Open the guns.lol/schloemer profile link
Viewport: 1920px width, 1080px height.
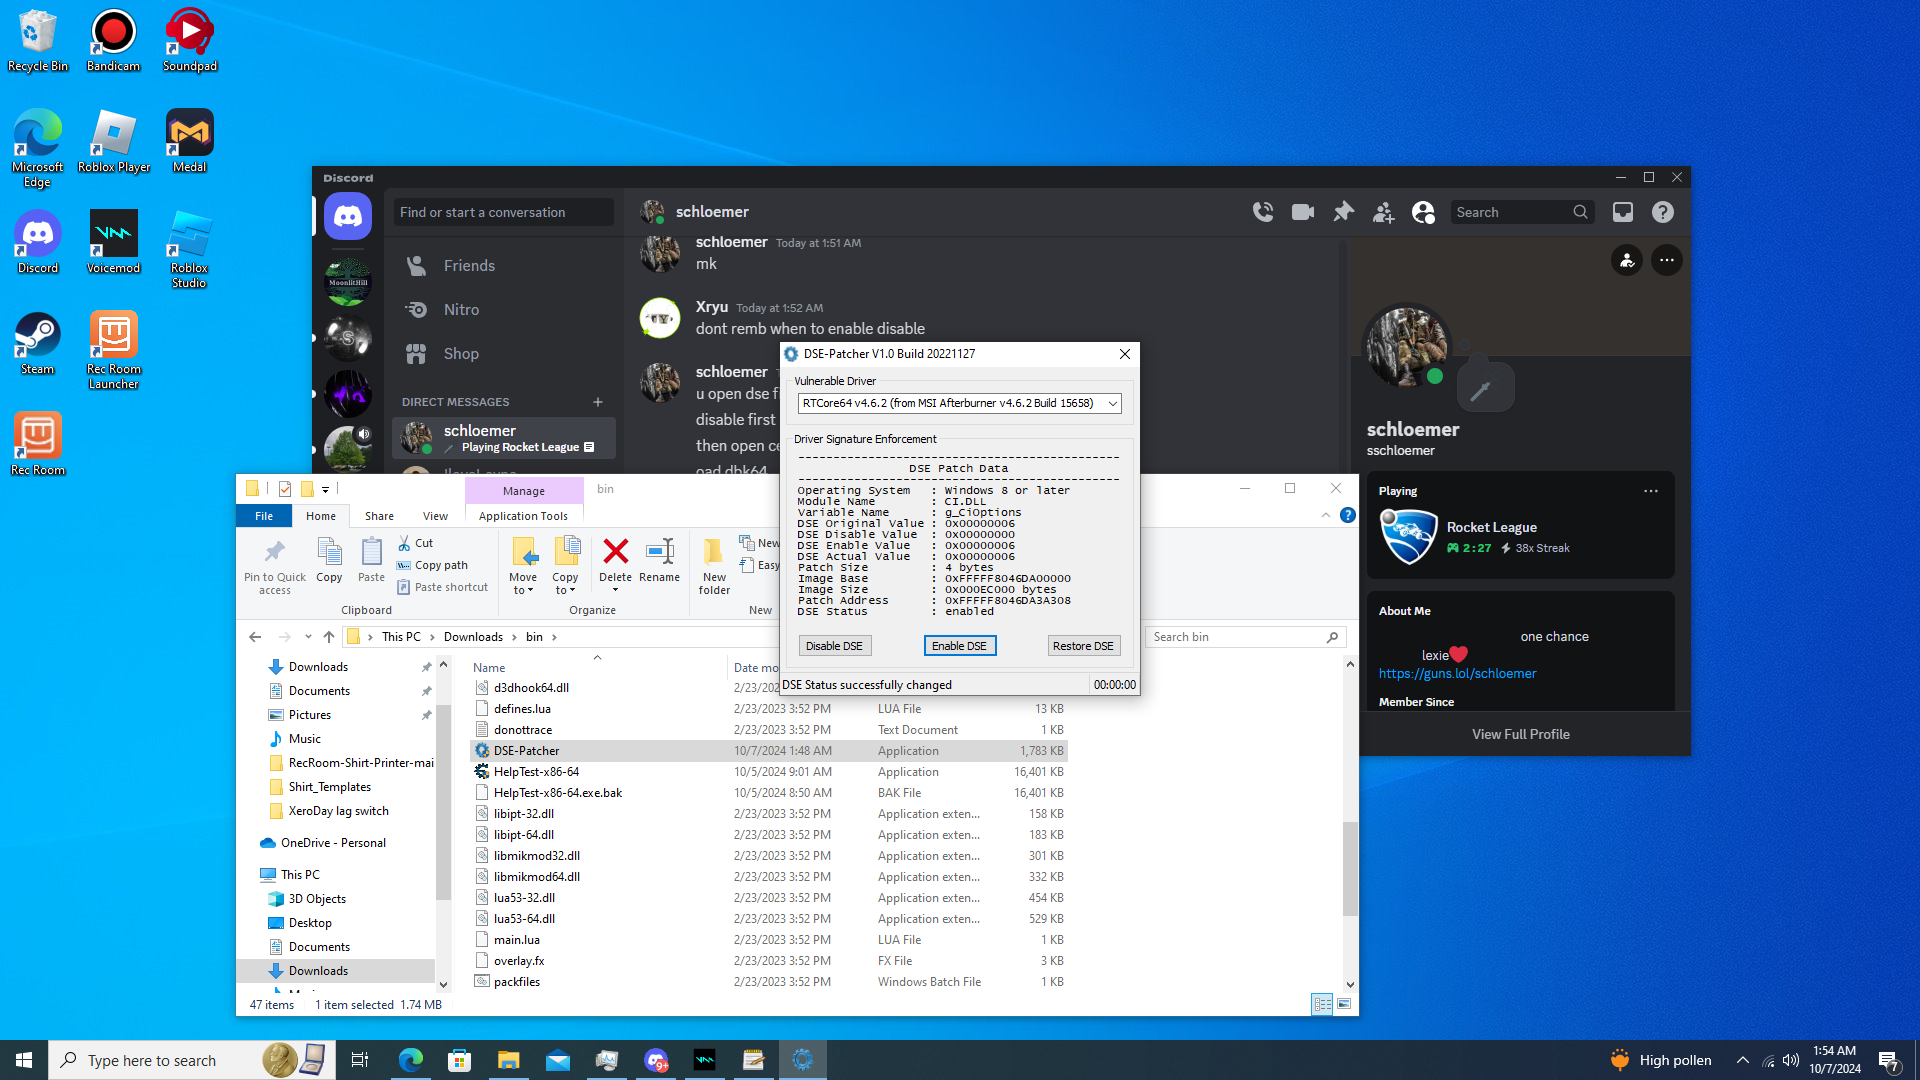(x=1457, y=673)
